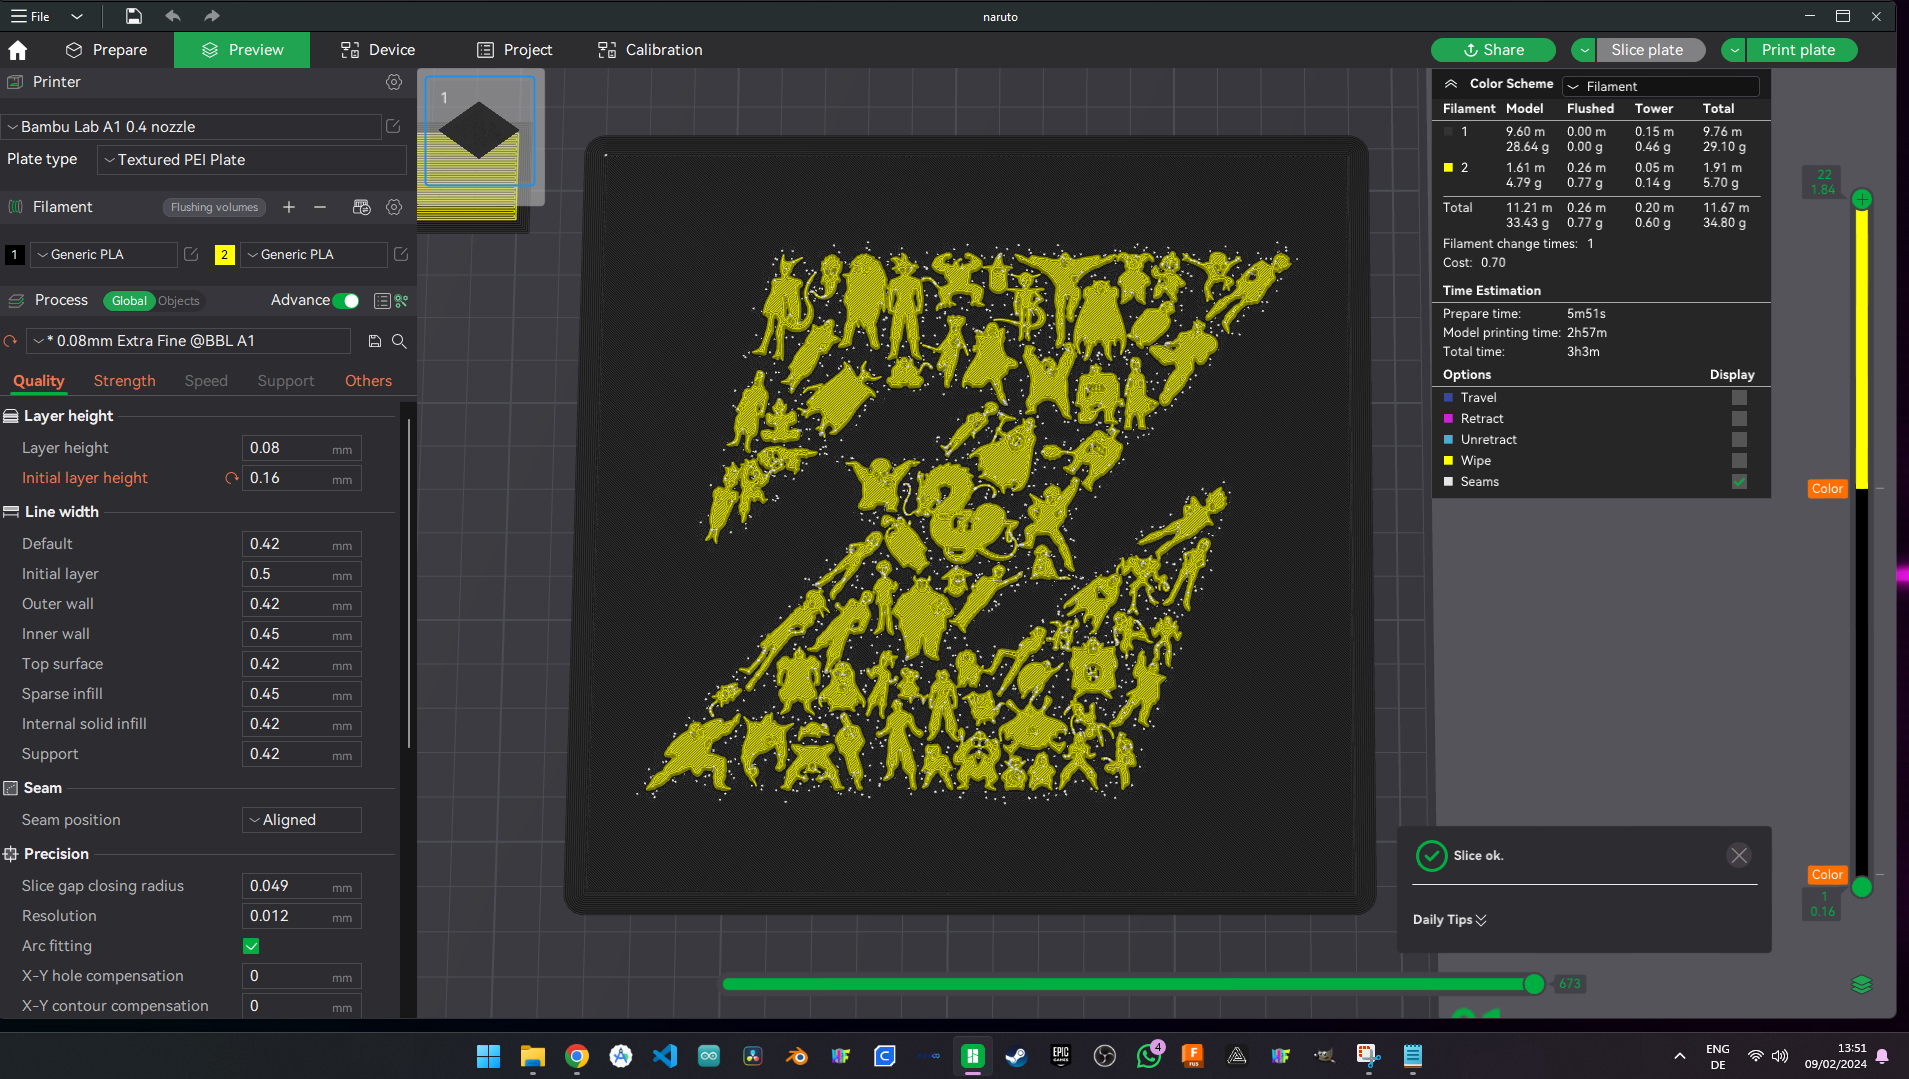Open compare presets icon
The width and height of the screenshot is (1909, 1079).
click(x=402, y=301)
